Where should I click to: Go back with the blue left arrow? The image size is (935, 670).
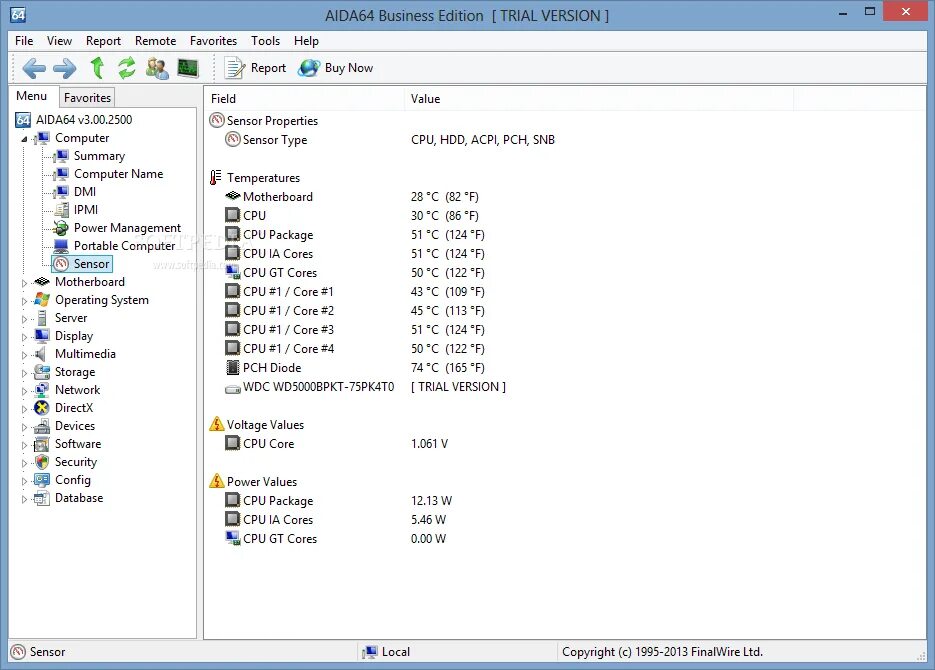[34, 69]
